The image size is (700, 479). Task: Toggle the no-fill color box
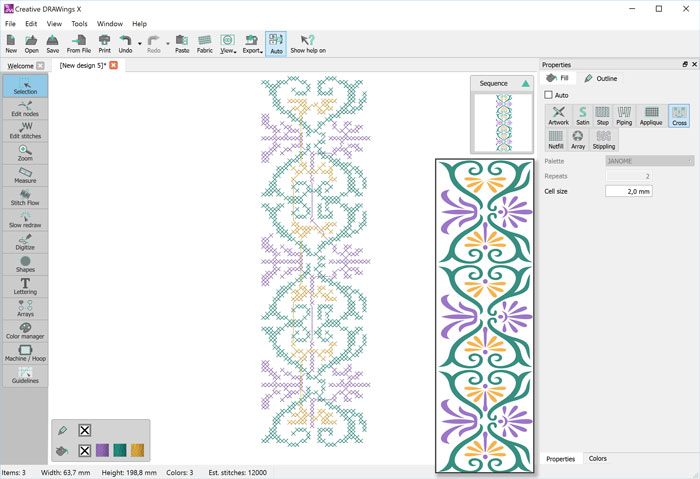click(x=85, y=451)
